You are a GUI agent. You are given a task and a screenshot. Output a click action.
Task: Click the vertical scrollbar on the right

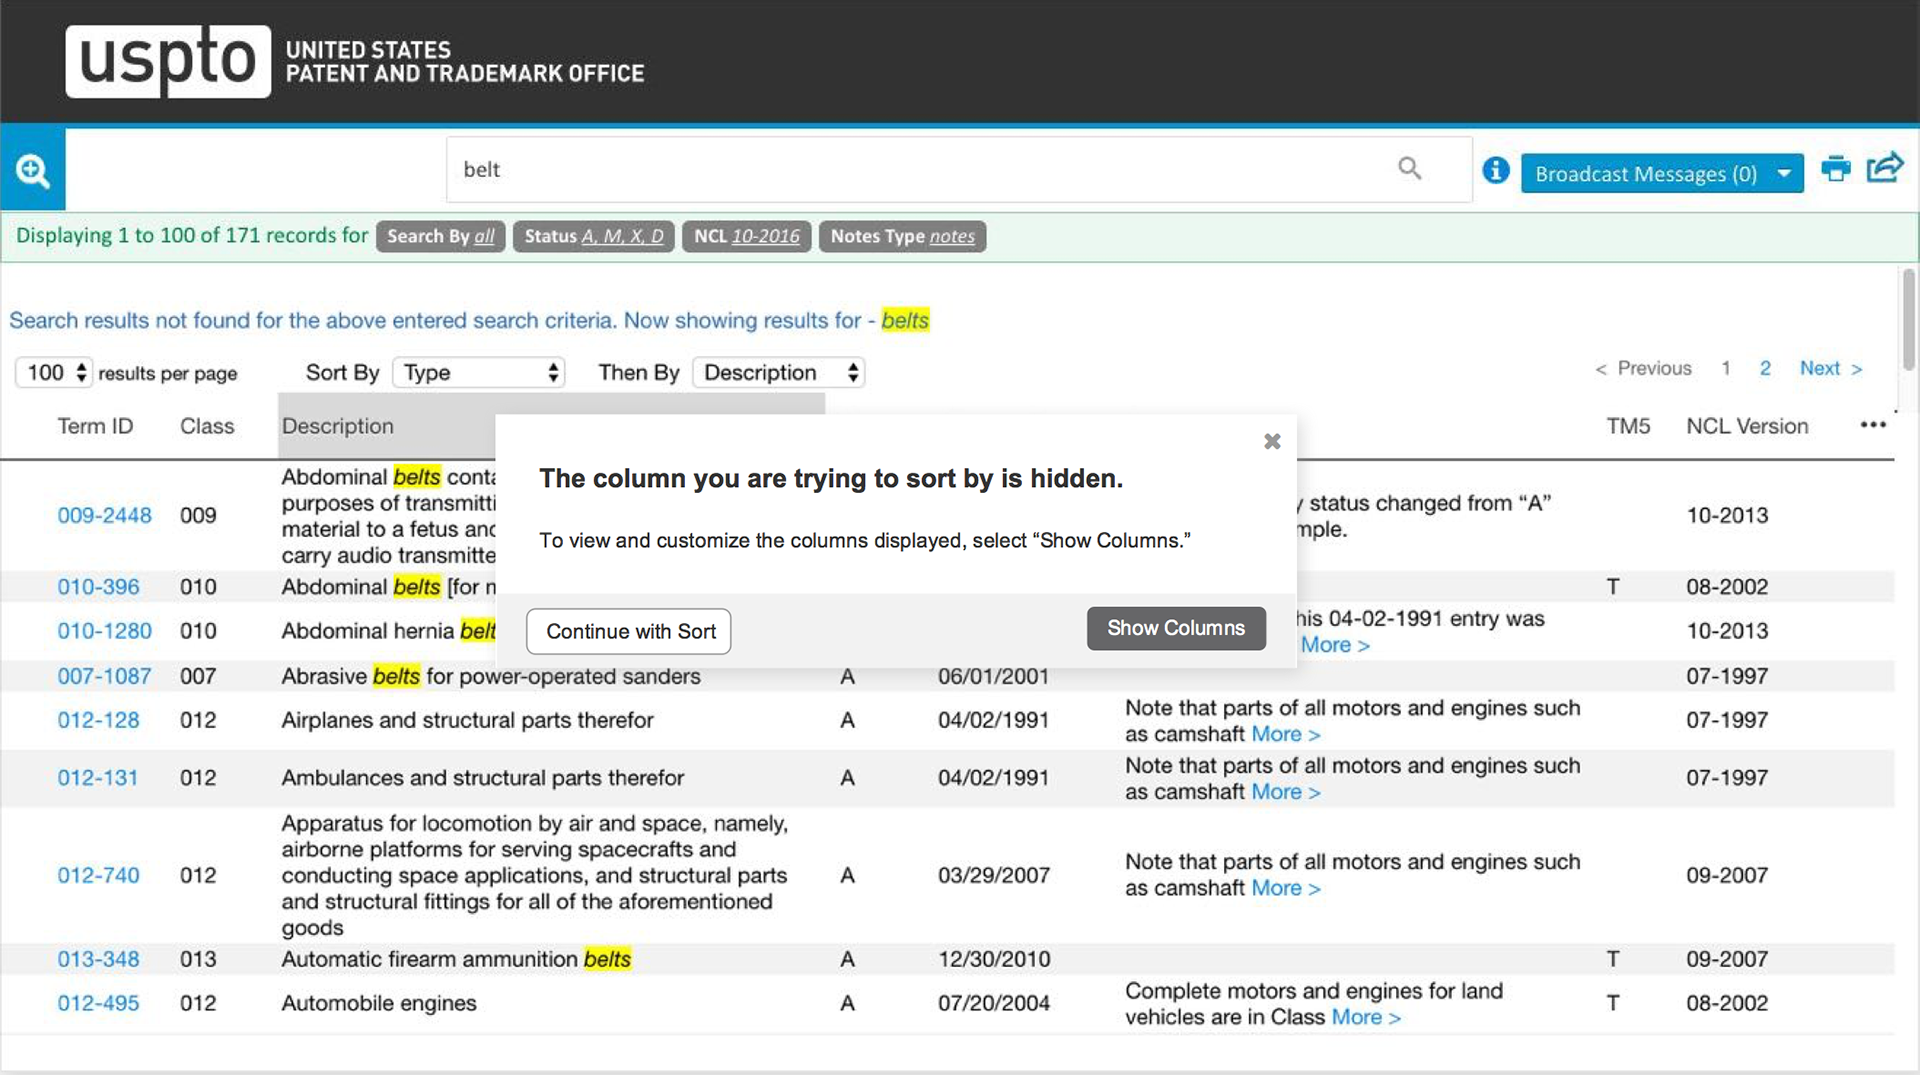tap(1908, 320)
